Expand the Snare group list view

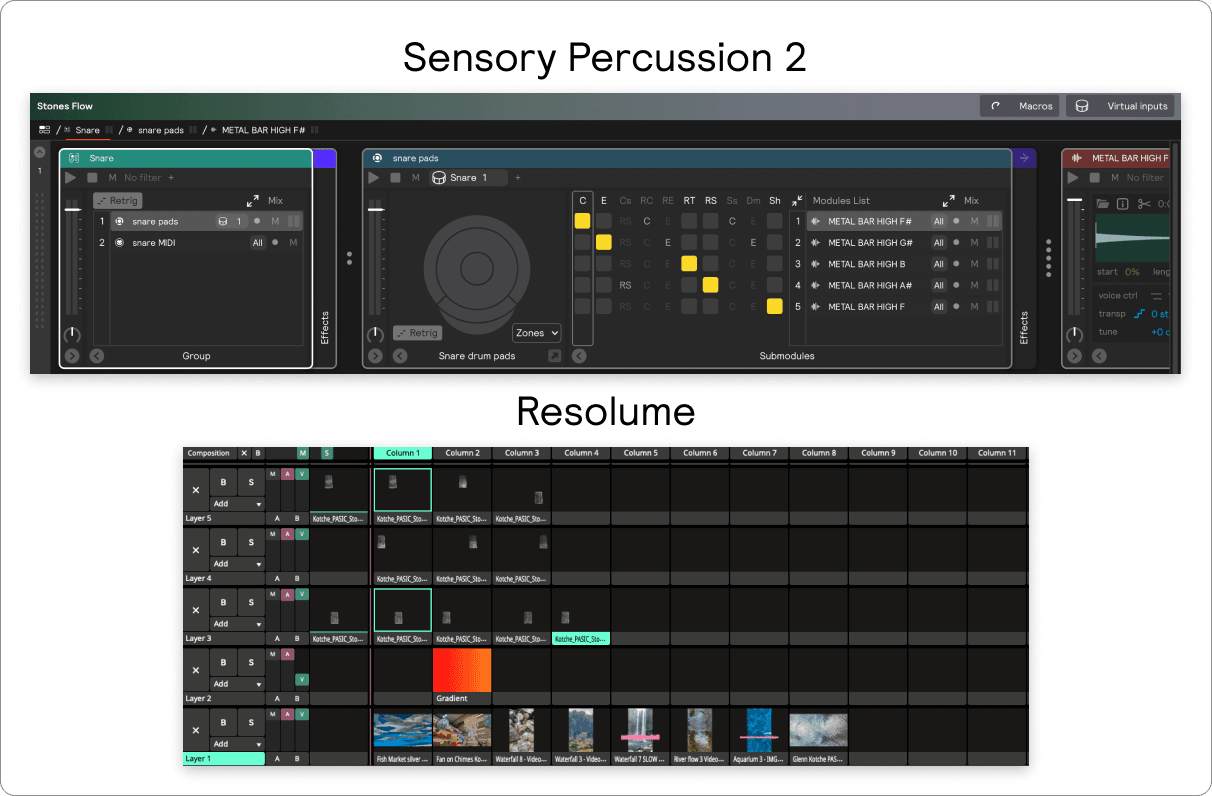coord(253,201)
